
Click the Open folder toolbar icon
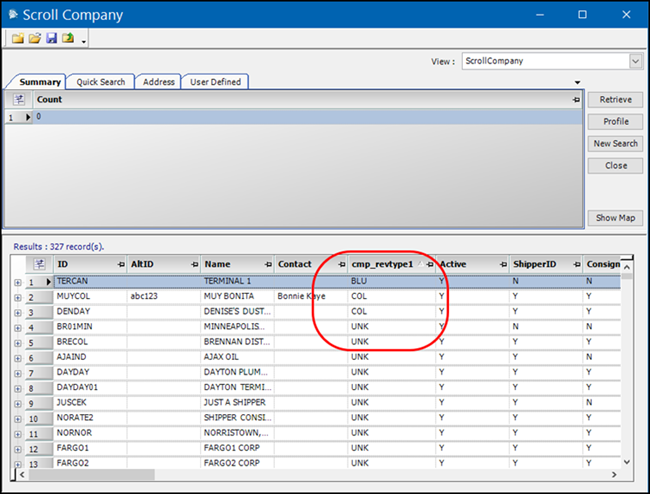tap(34, 38)
